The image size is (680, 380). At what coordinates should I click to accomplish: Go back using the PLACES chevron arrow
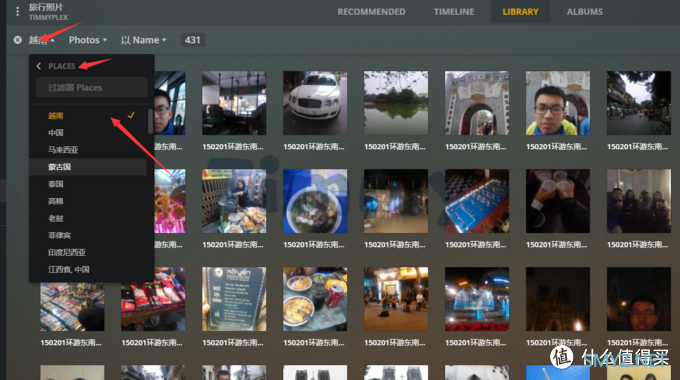(x=39, y=66)
